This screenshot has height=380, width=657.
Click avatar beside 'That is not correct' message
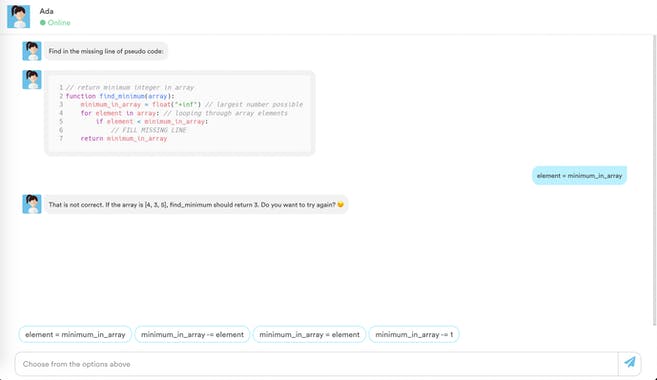pyautogui.click(x=32, y=204)
